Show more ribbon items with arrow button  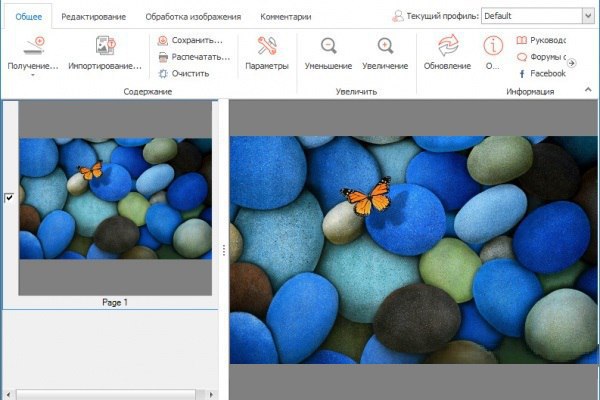[x=571, y=63]
